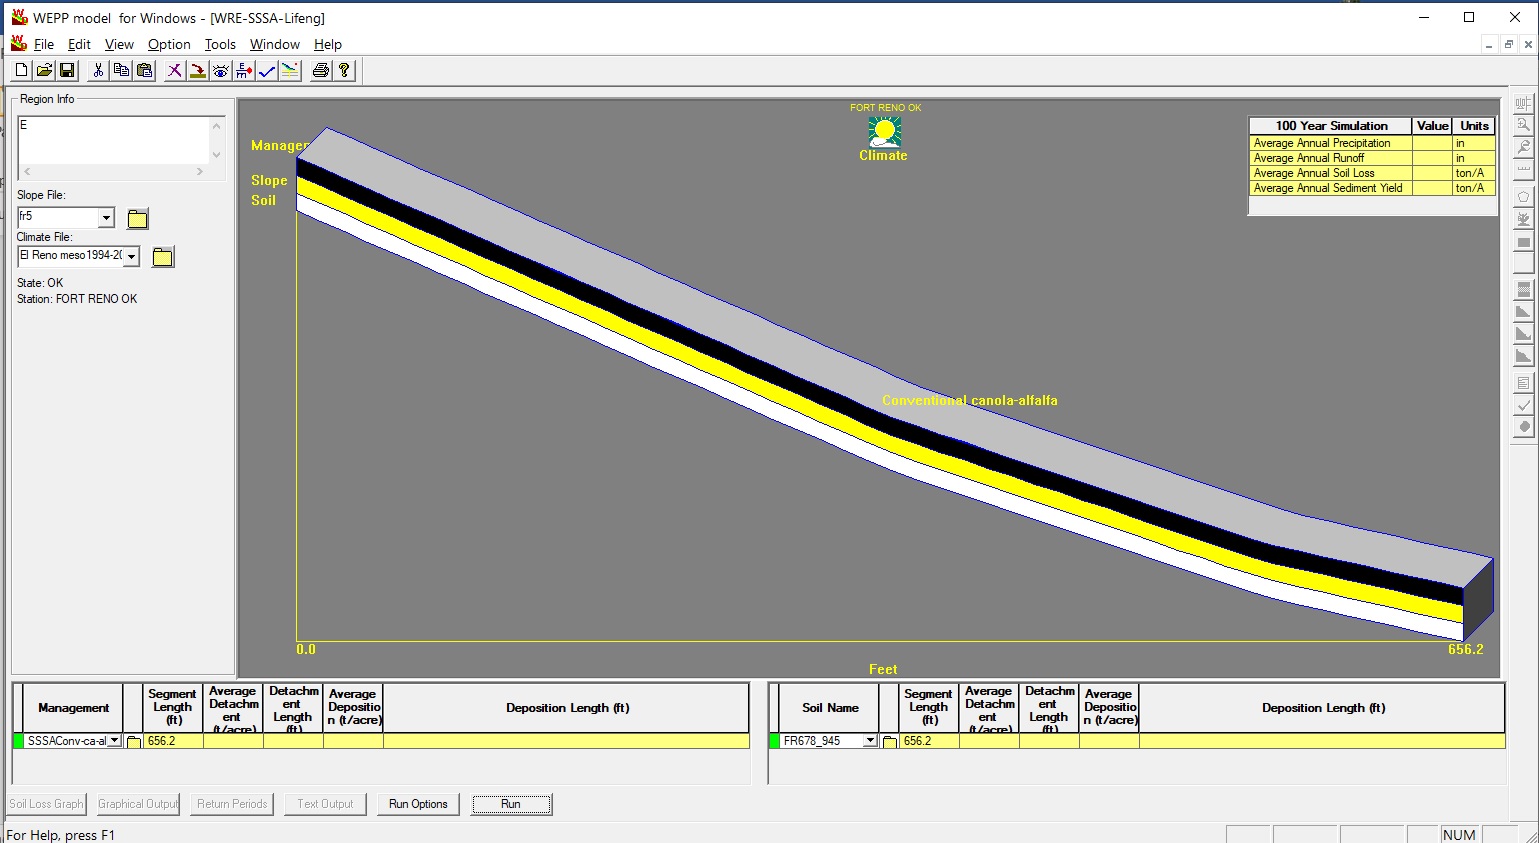
Task: Click the New file toolbar icon
Action: pos(21,70)
